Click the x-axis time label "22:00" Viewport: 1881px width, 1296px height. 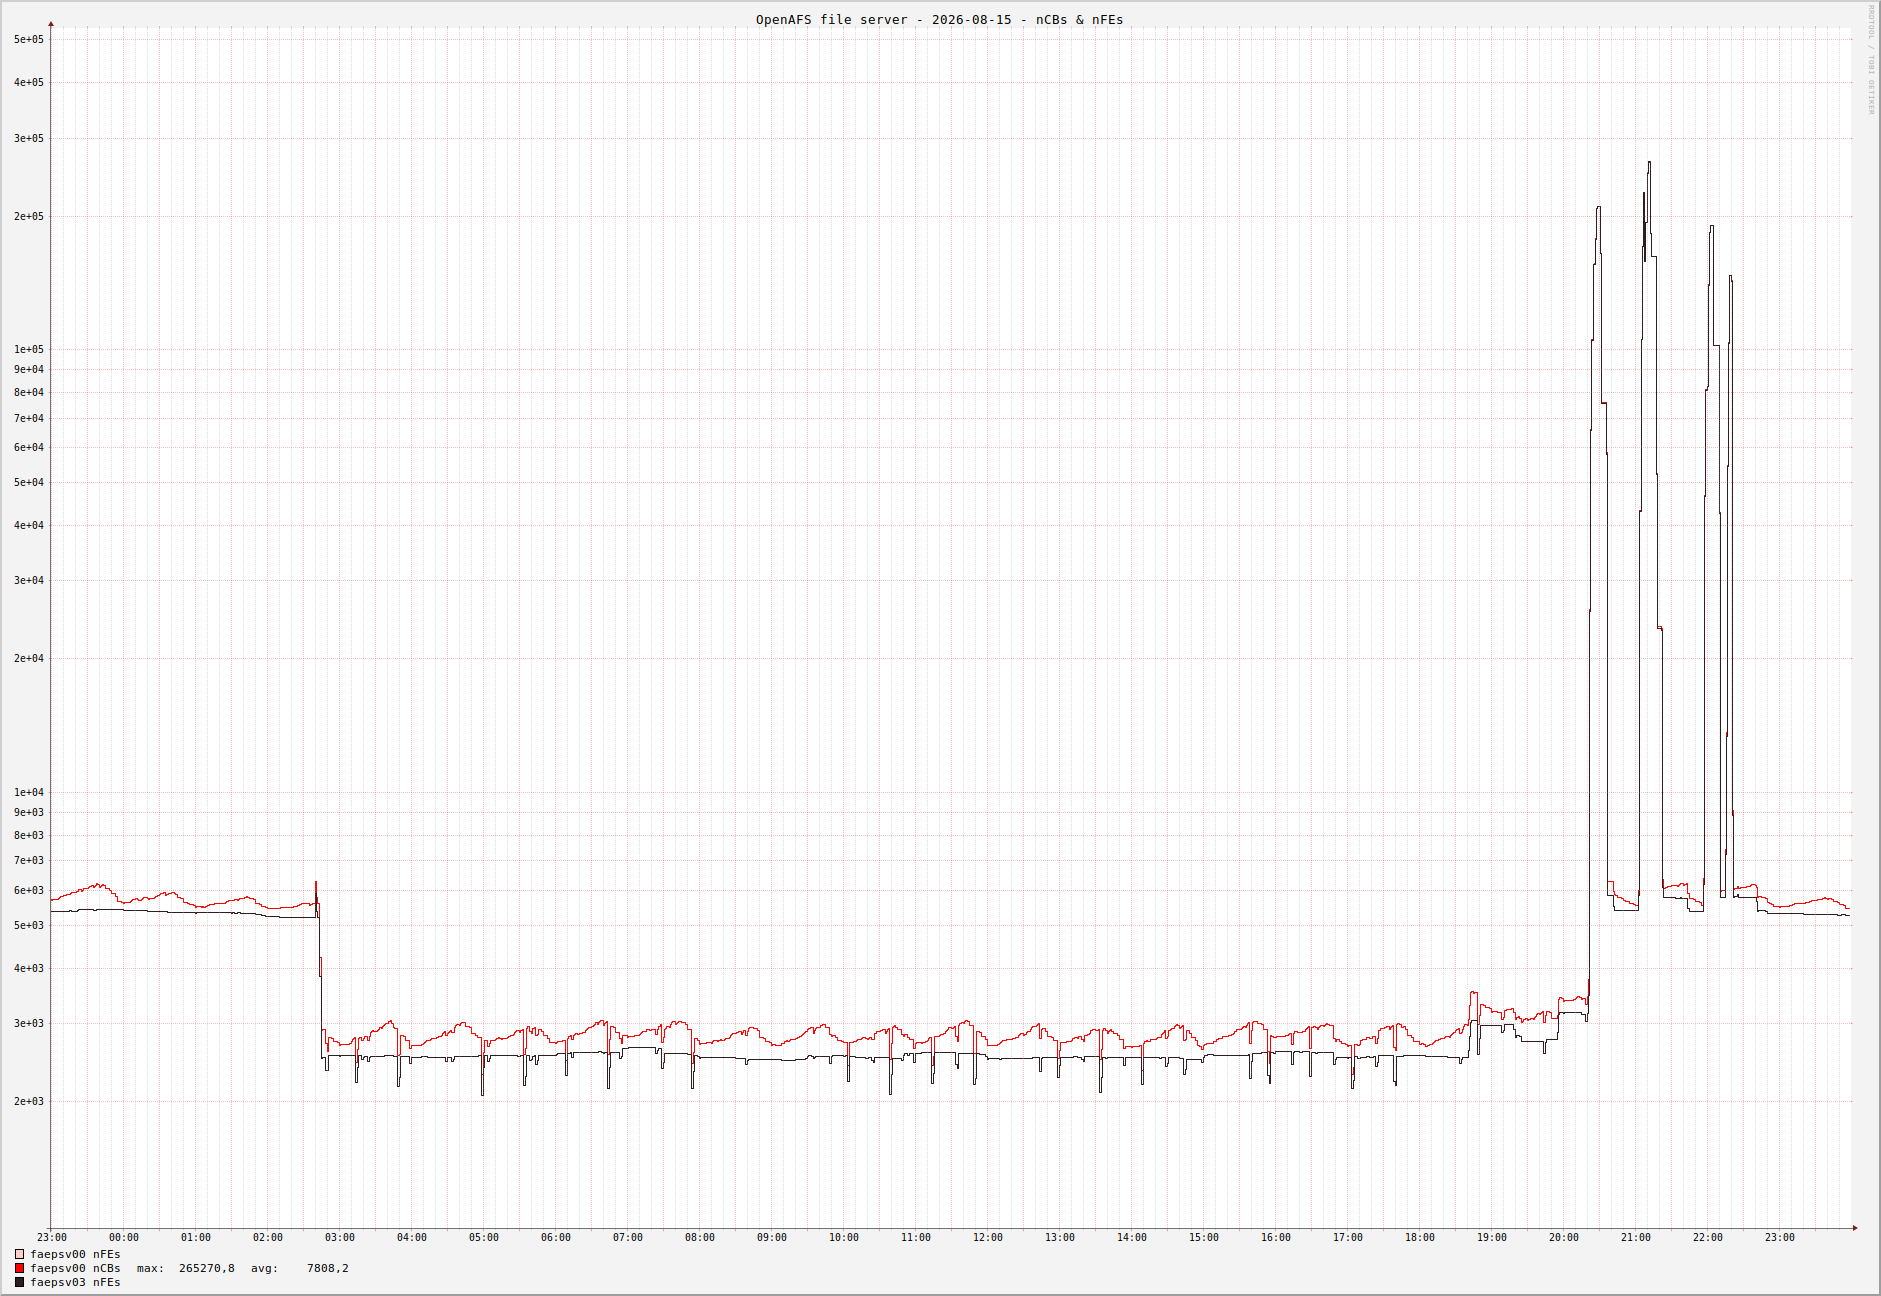coord(1708,1237)
